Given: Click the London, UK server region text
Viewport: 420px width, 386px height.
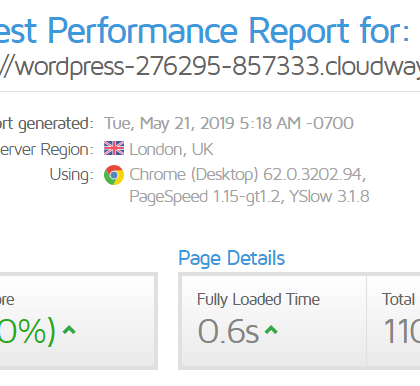Looking at the screenshot, I should pyautogui.click(x=171, y=149).
